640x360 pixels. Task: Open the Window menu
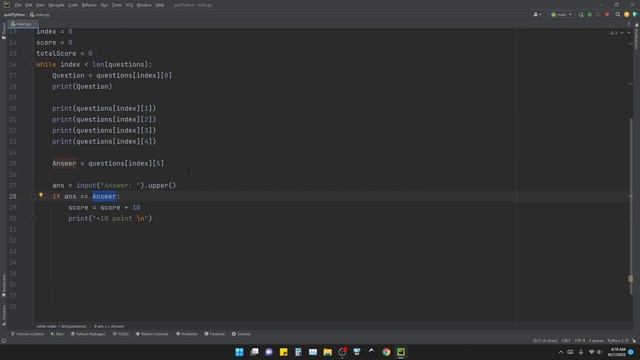[144, 5]
